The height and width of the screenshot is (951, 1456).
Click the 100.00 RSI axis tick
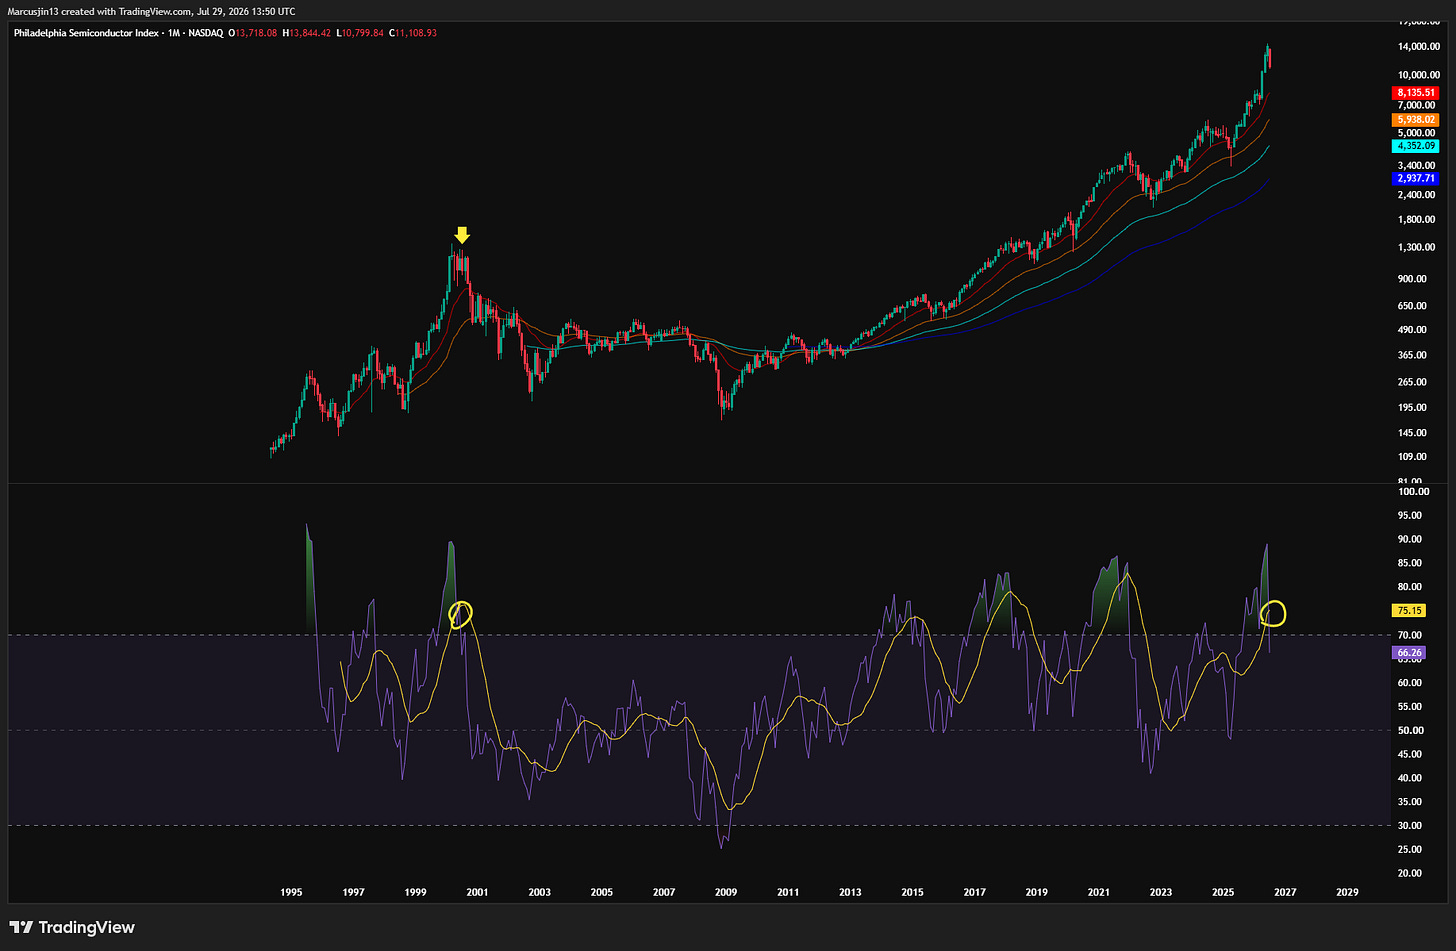click(x=1413, y=492)
